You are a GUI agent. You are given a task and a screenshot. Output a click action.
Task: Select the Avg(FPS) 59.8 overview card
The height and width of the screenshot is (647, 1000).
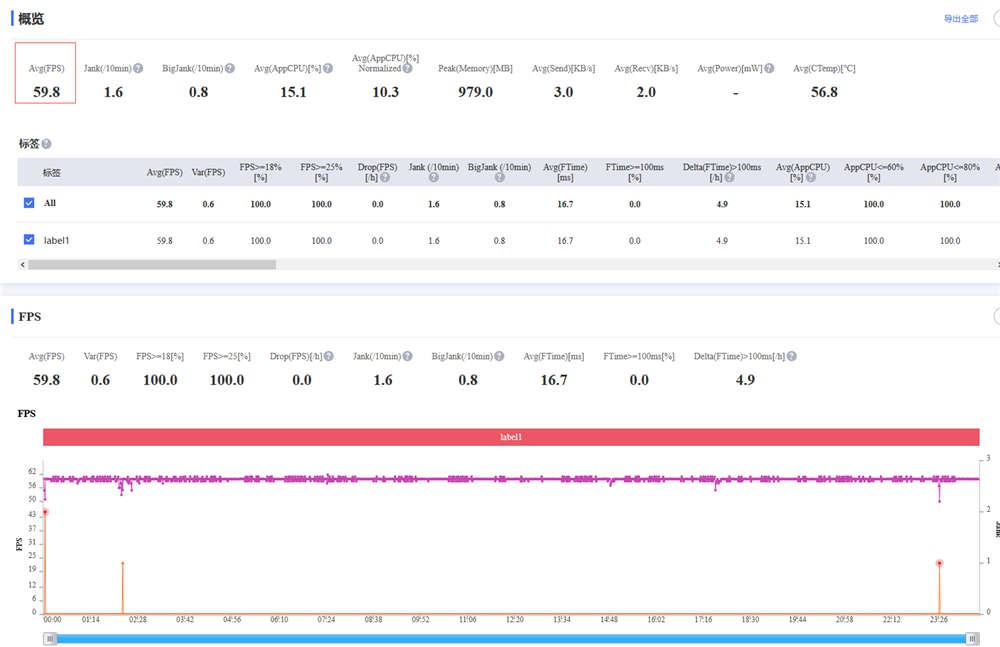coord(45,73)
